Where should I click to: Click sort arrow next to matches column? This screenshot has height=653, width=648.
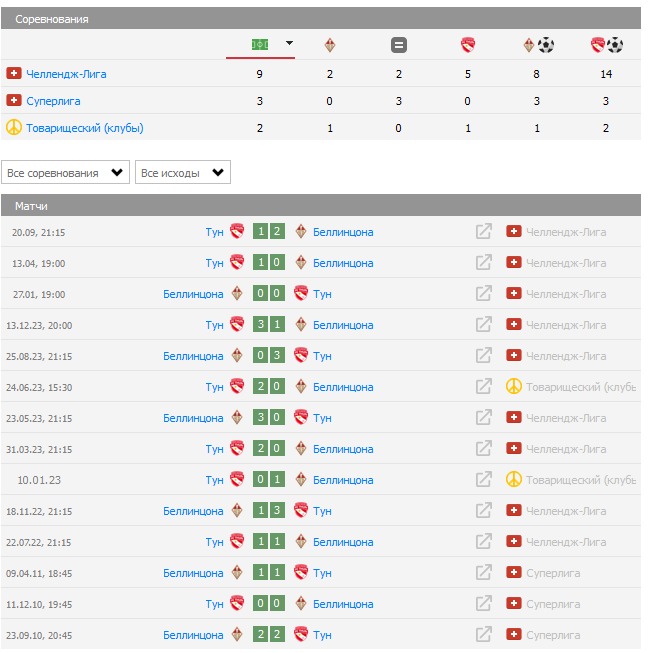[289, 43]
